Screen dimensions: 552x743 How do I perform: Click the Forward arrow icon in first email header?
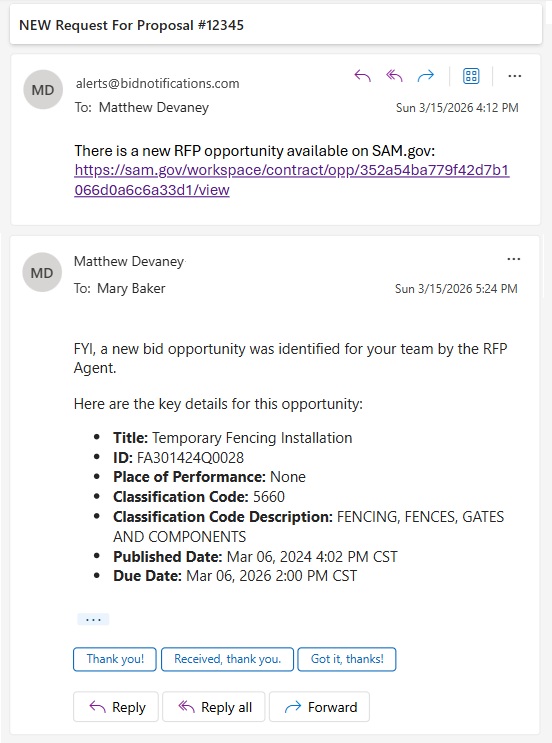pyautogui.click(x=425, y=76)
